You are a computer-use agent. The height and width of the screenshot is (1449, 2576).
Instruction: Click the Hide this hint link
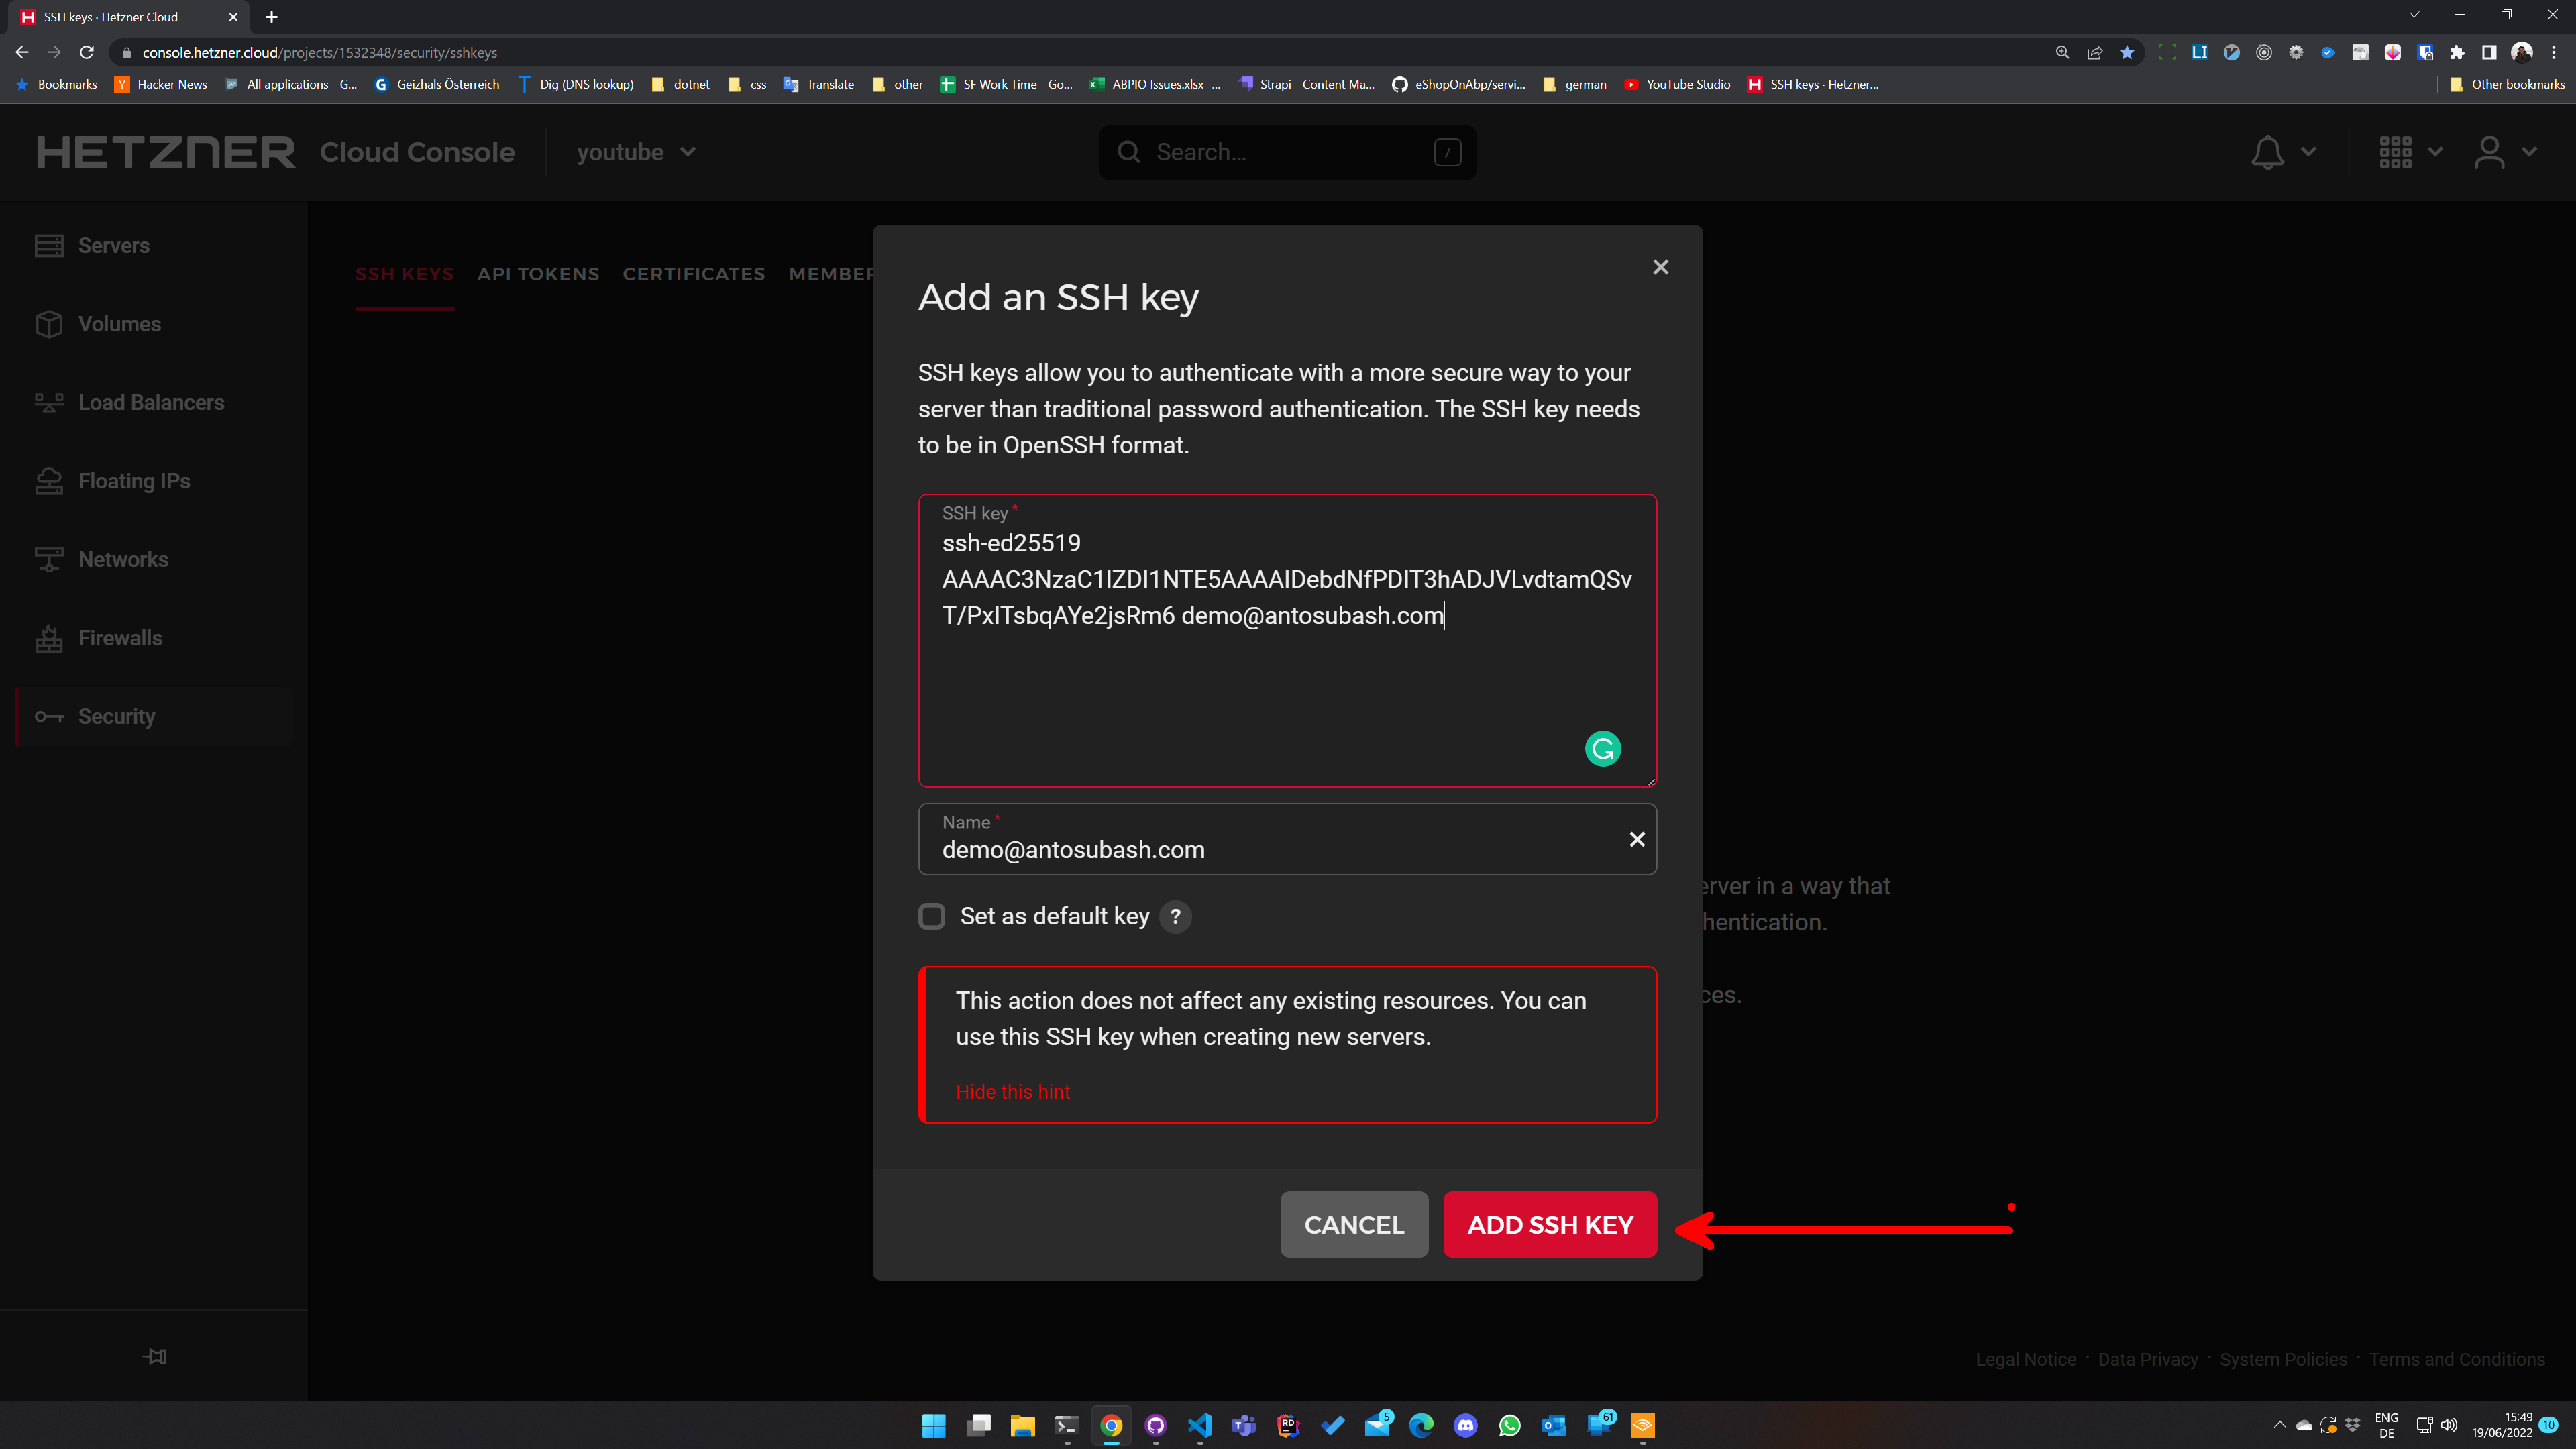coord(1012,1092)
